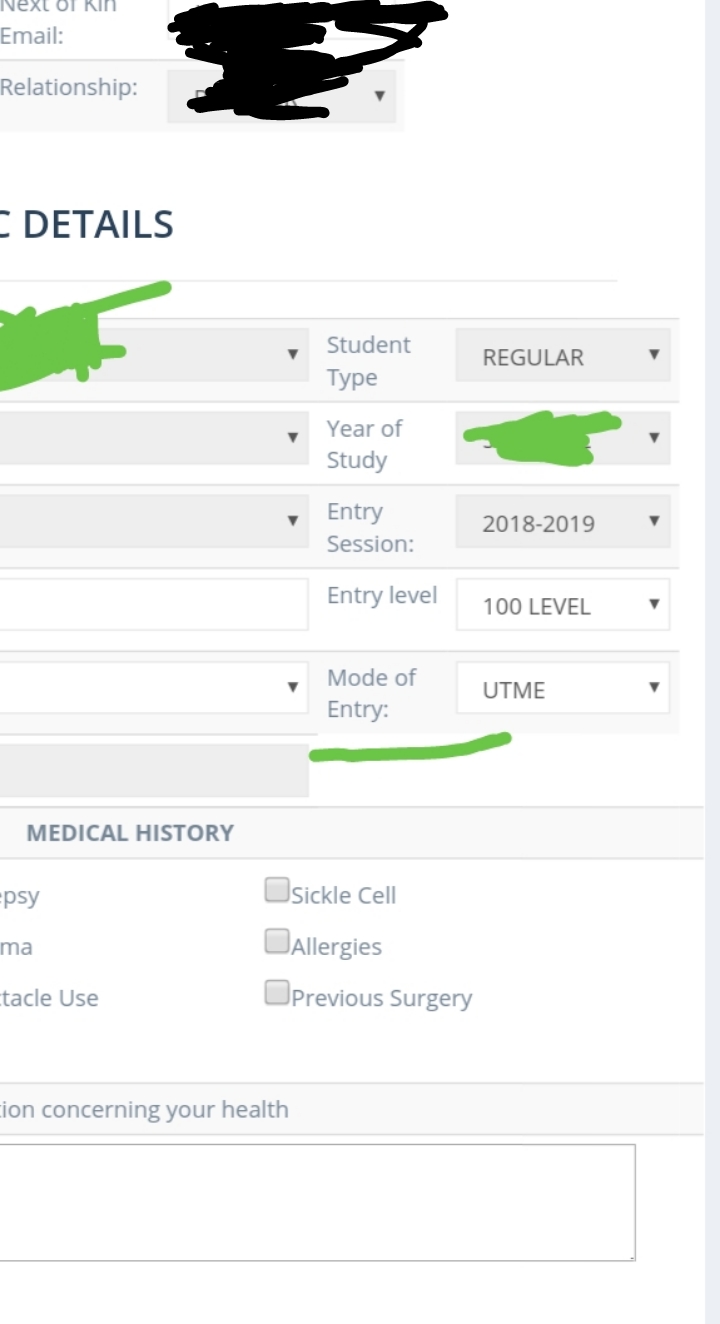Open the Entry Session dropdown showing 2018-2019

click(562, 523)
